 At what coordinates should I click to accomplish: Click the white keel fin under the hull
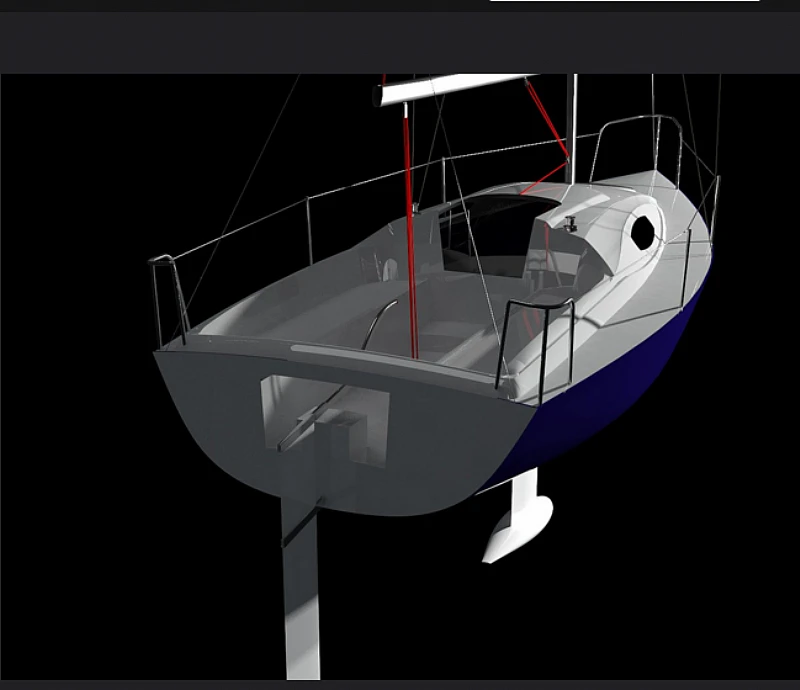tap(518, 520)
